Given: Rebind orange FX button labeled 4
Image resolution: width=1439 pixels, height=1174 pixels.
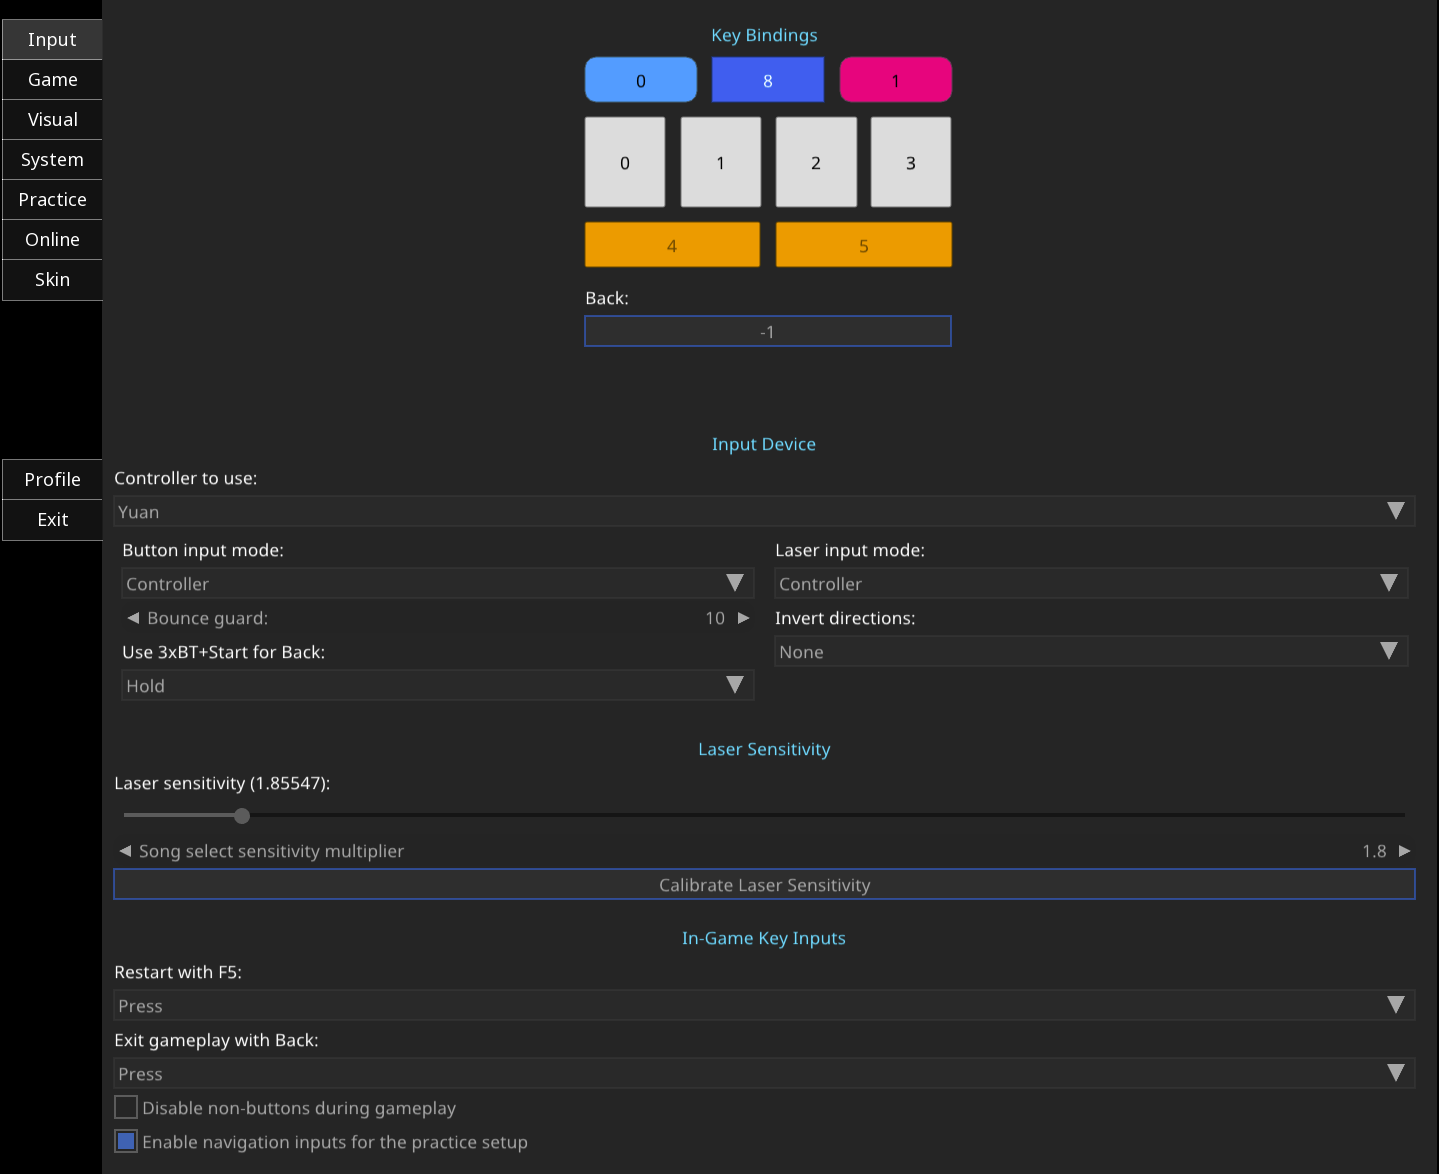Looking at the screenshot, I should [672, 245].
